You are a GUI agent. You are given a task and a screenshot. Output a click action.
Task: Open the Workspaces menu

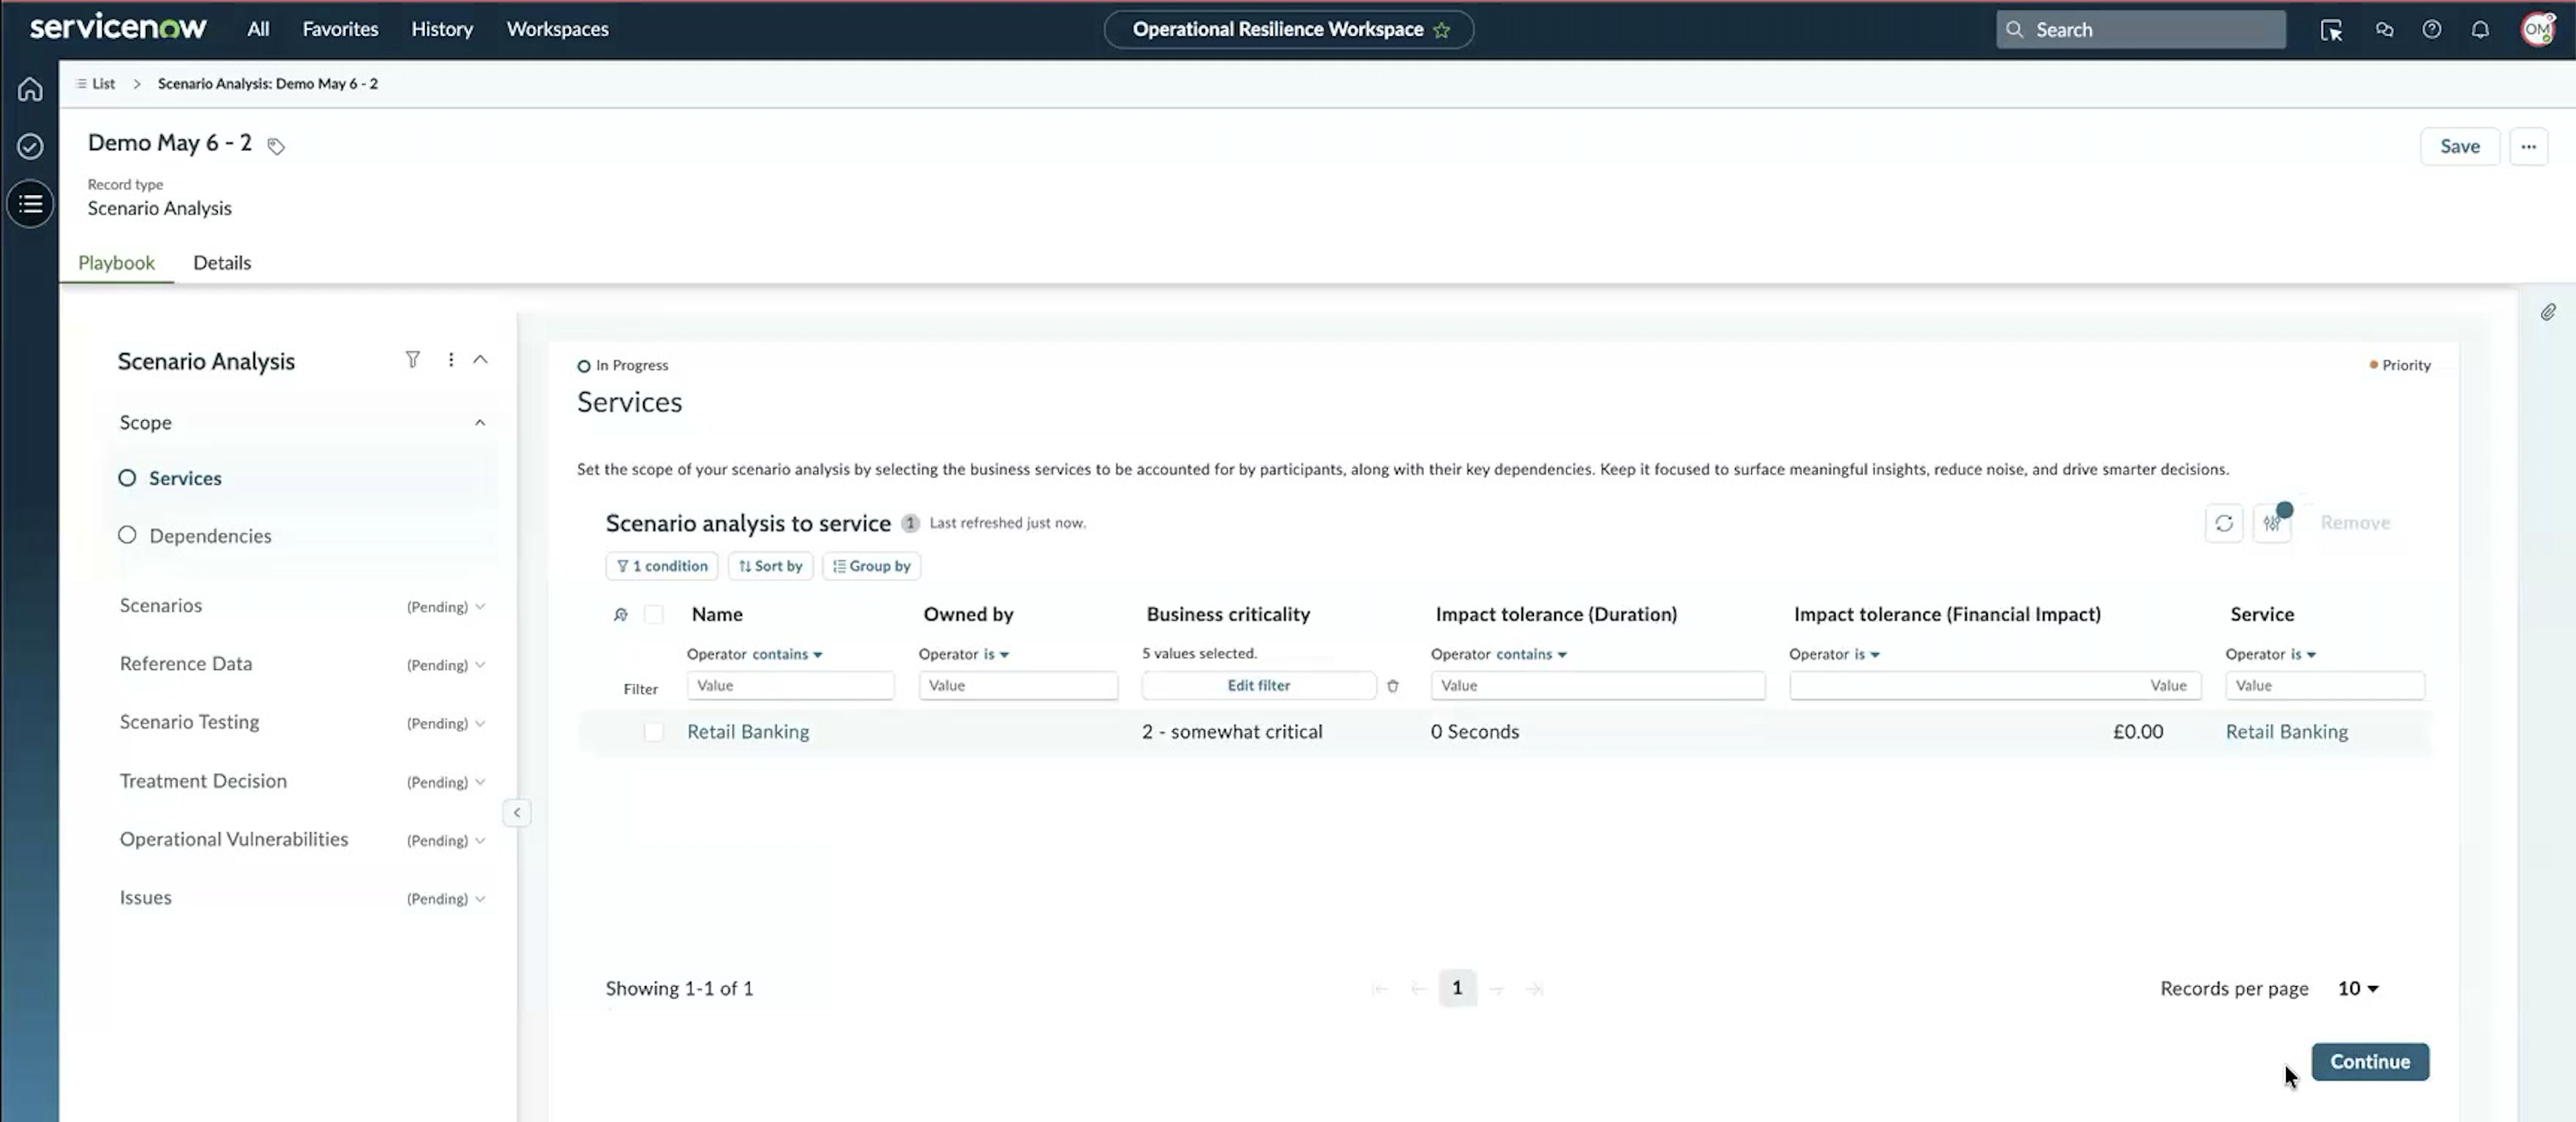(557, 29)
